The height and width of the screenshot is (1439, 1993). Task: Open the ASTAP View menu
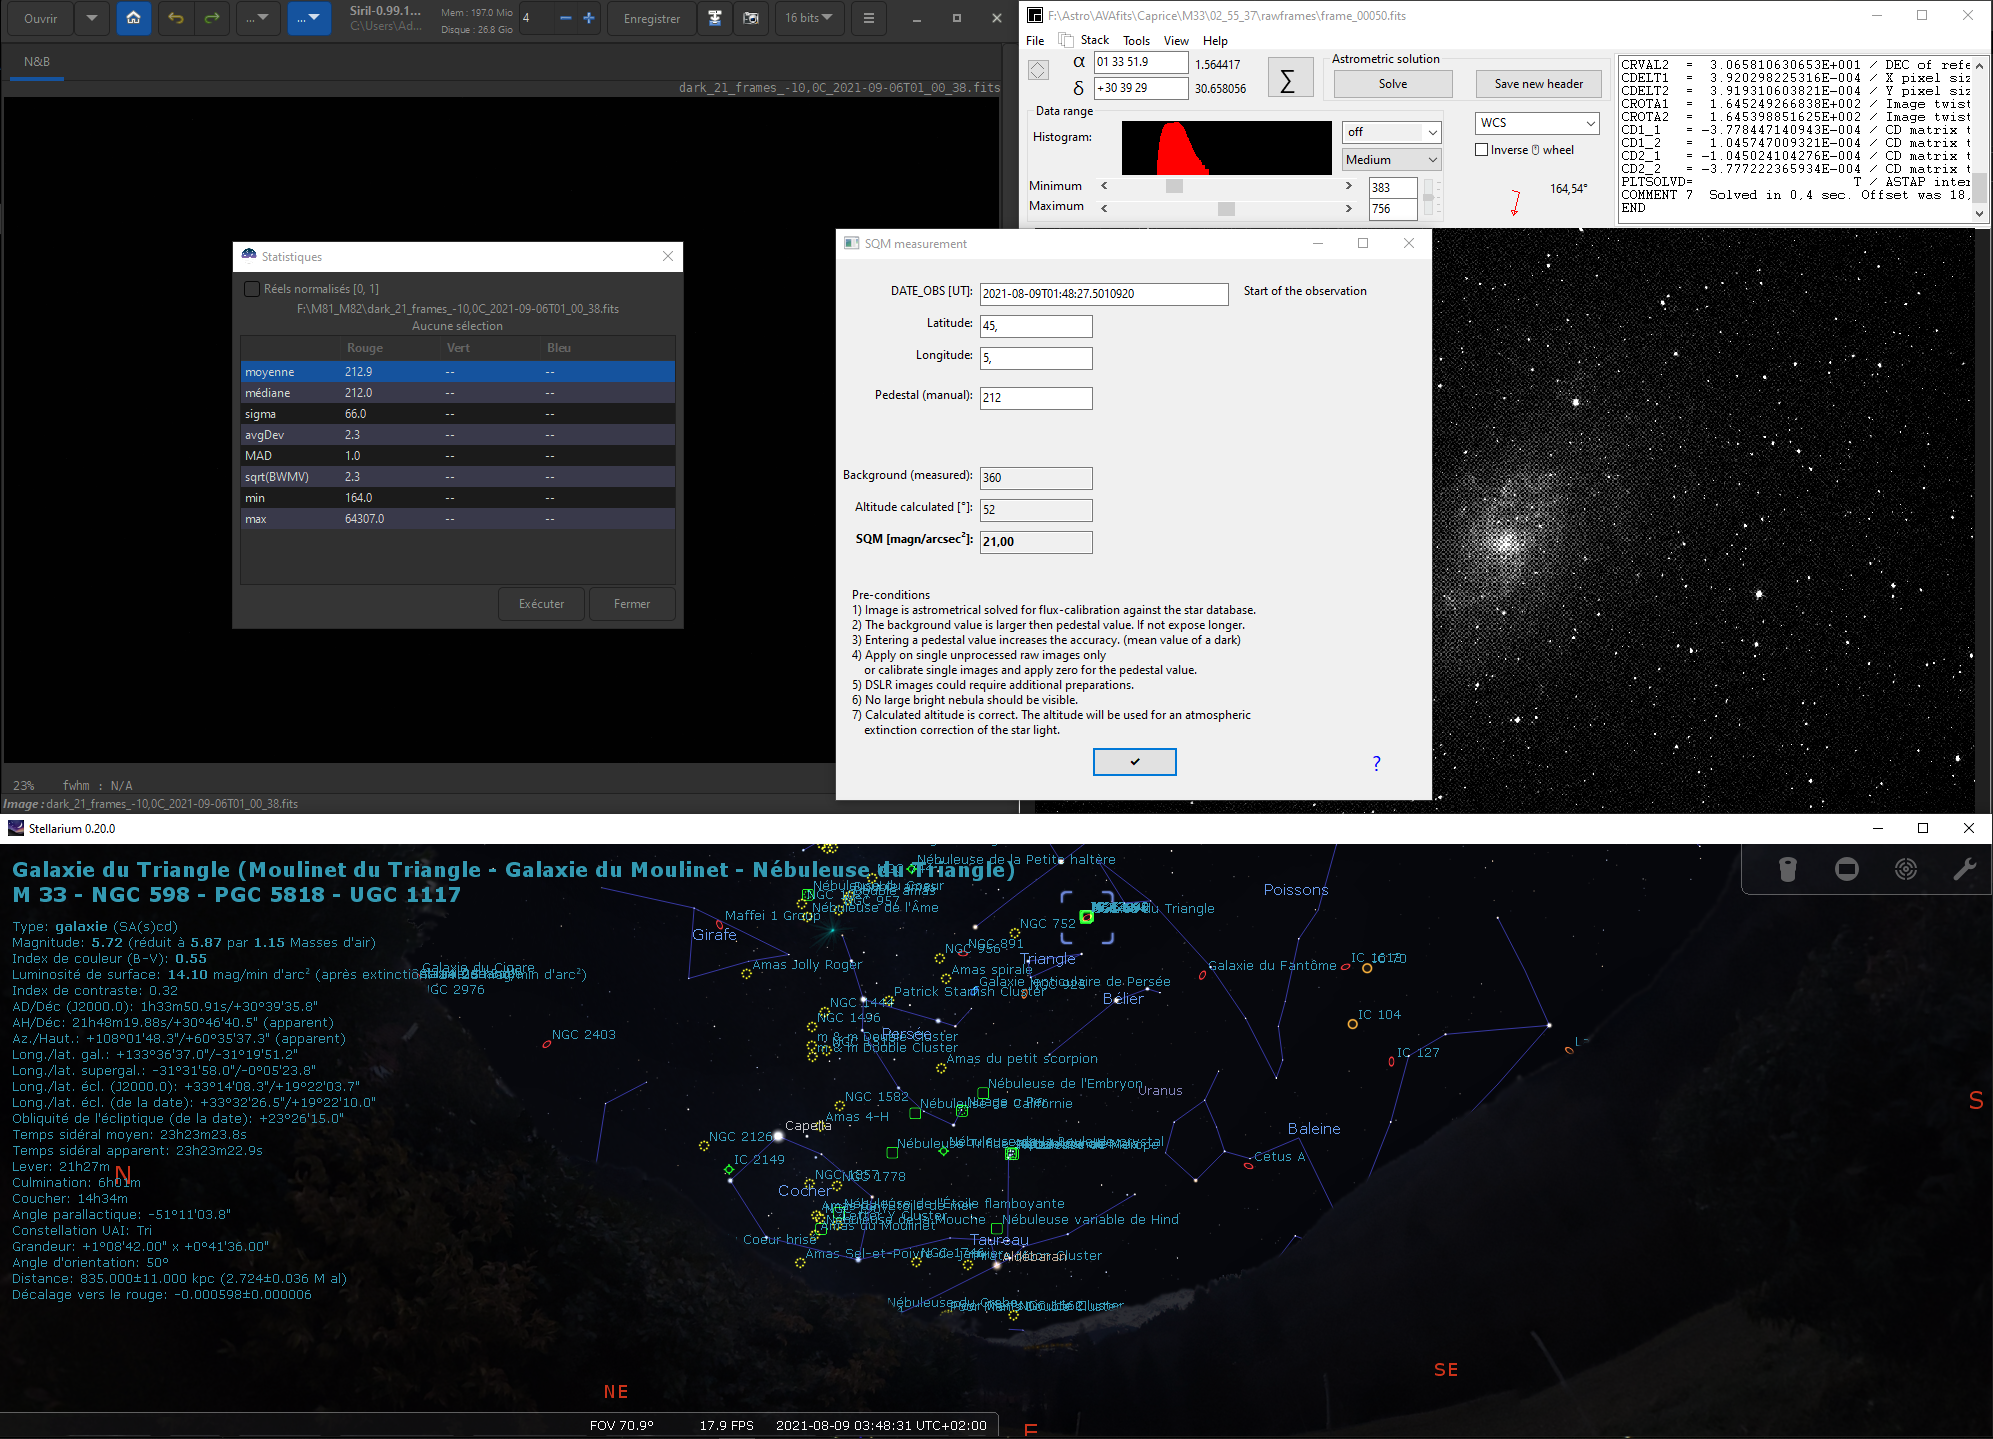(1176, 41)
